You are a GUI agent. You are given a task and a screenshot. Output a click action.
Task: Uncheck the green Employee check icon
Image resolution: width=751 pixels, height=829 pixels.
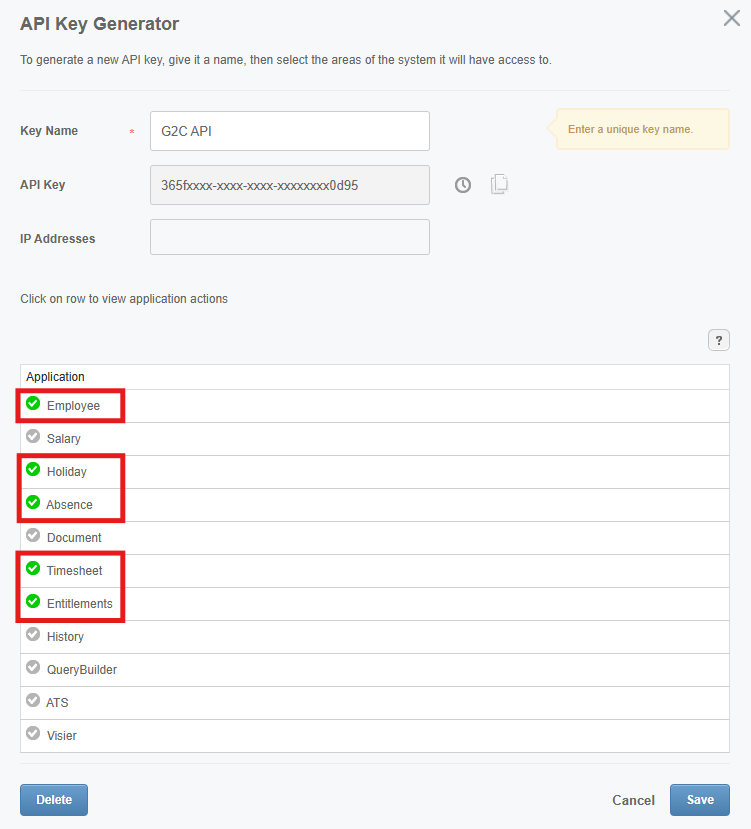coord(33,403)
